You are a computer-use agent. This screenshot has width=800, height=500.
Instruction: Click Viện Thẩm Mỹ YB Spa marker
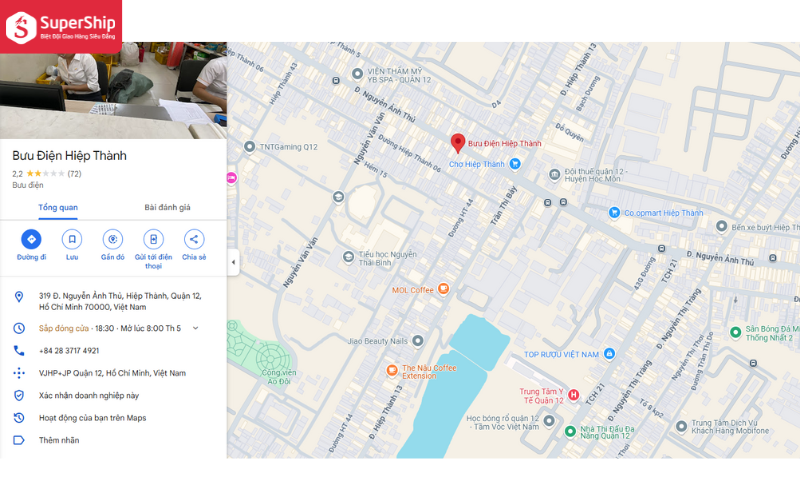(358, 74)
